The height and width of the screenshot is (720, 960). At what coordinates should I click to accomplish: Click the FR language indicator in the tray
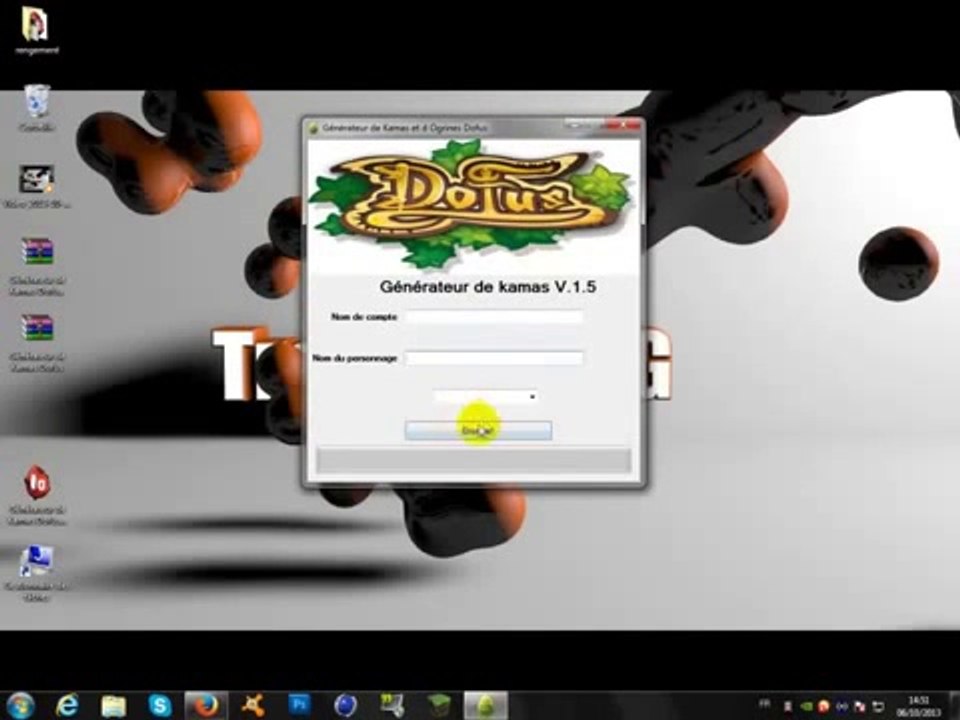[x=765, y=705]
